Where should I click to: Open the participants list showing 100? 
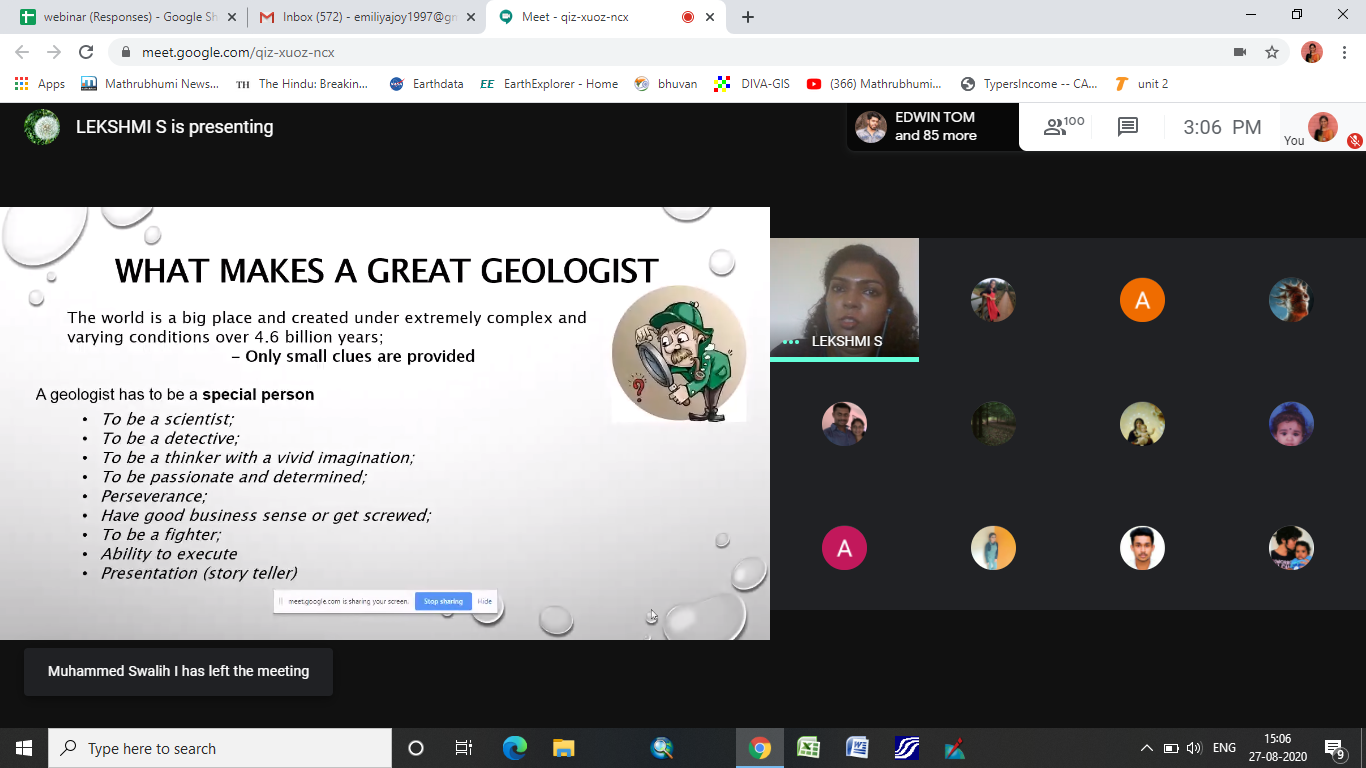(x=1063, y=127)
